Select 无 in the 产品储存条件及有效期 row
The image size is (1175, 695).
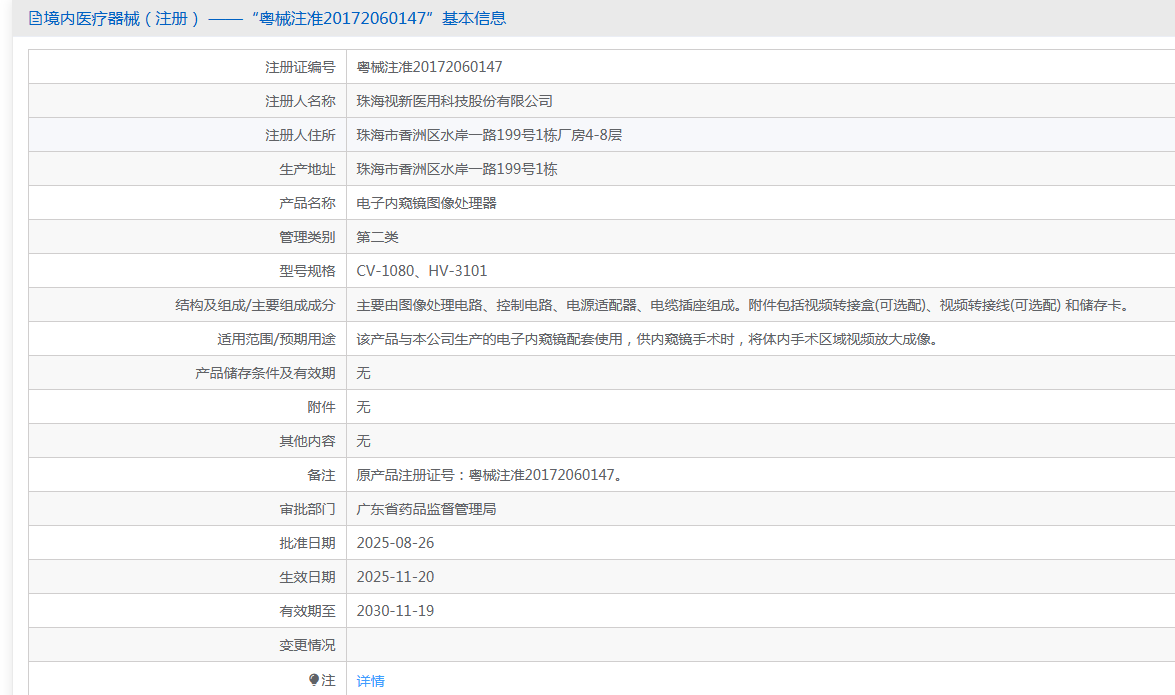click(x=363, y=373)
